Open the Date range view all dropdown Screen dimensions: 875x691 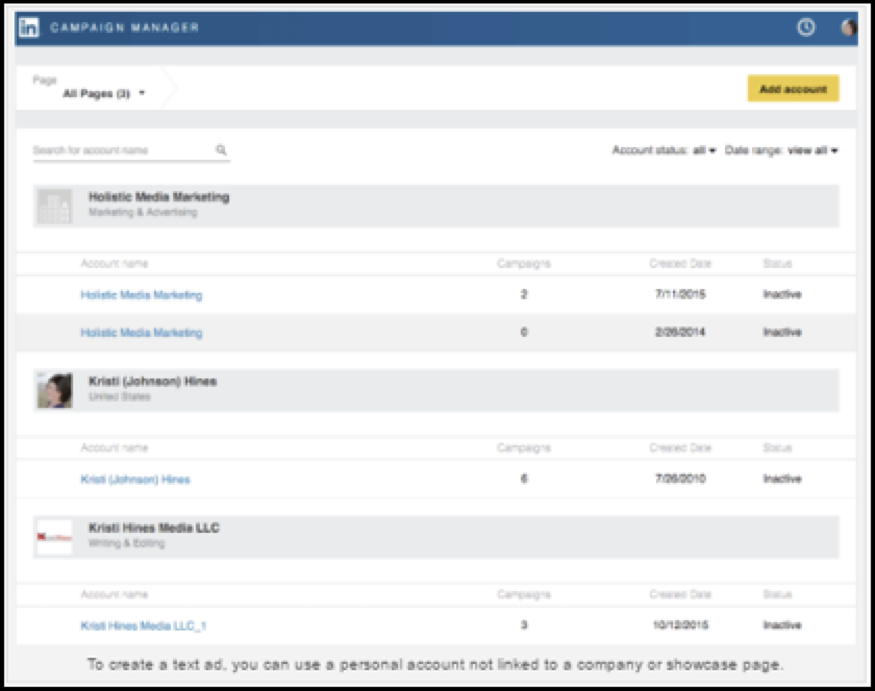tap(781, 150)
